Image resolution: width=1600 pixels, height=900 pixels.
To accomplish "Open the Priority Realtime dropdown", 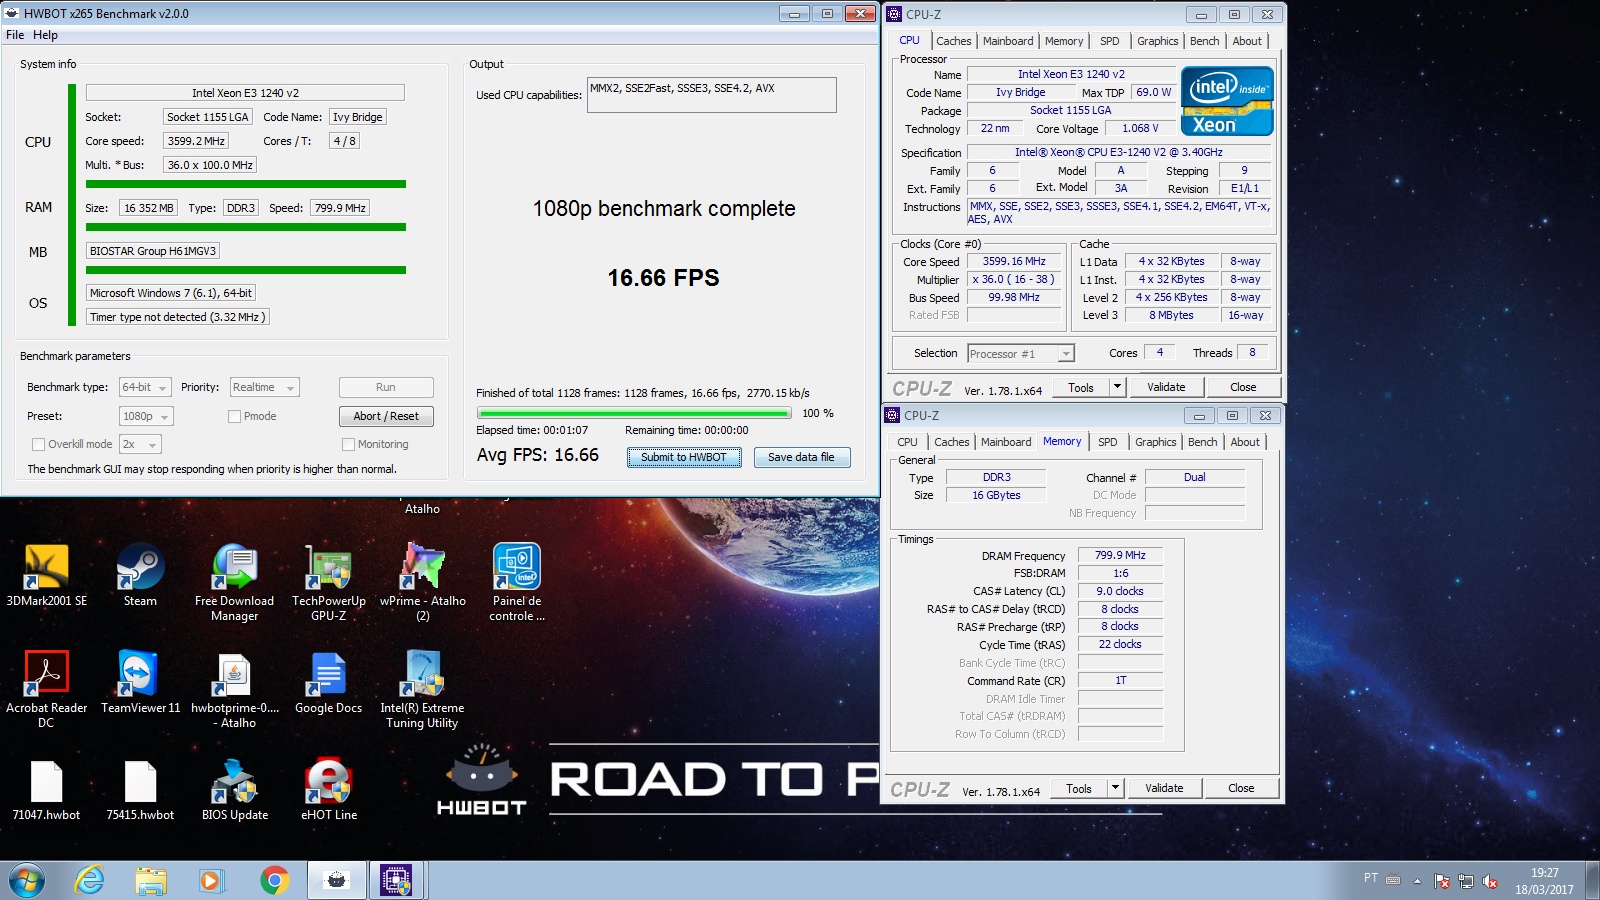I will (x=264, y=387).
